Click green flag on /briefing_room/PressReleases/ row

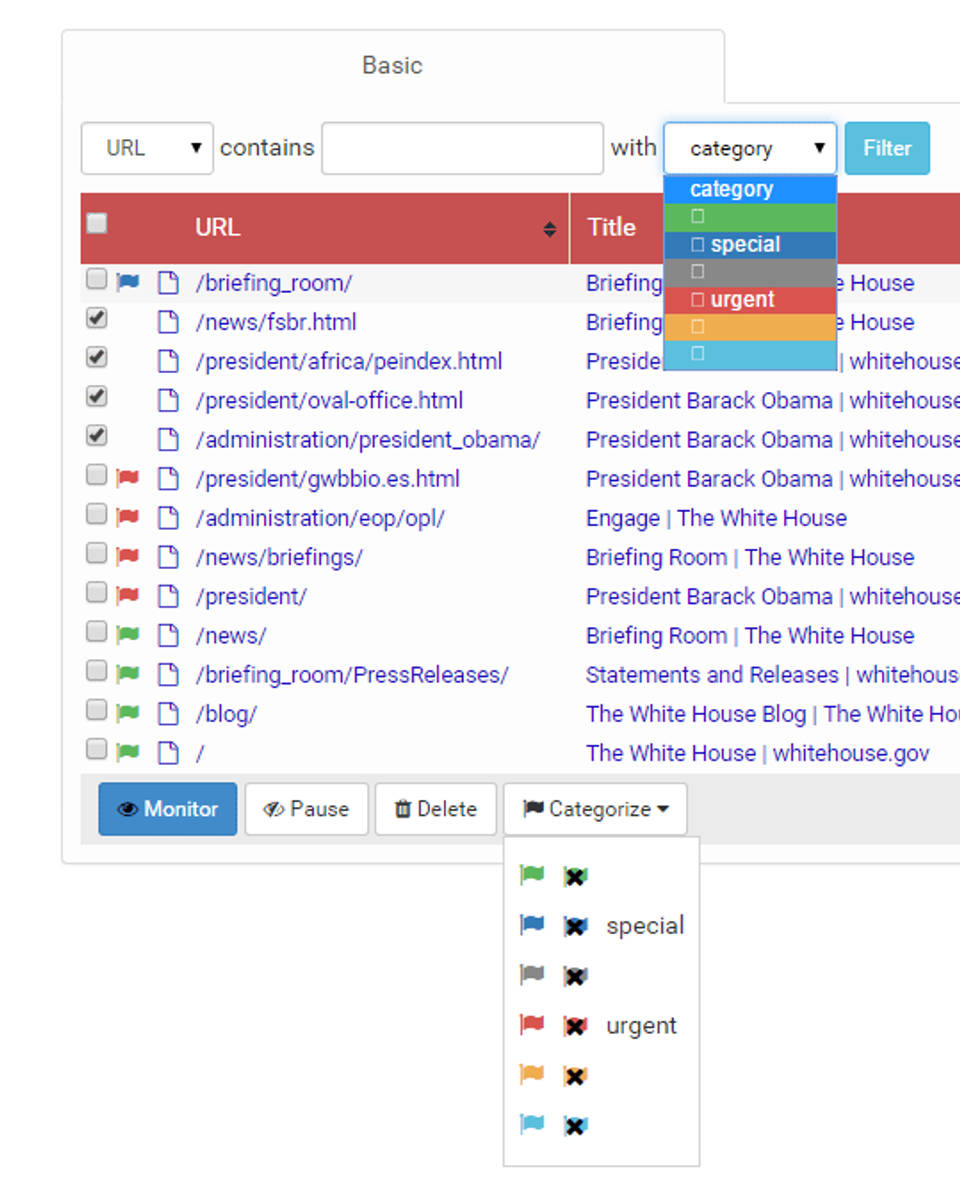(x=128, y=674)
